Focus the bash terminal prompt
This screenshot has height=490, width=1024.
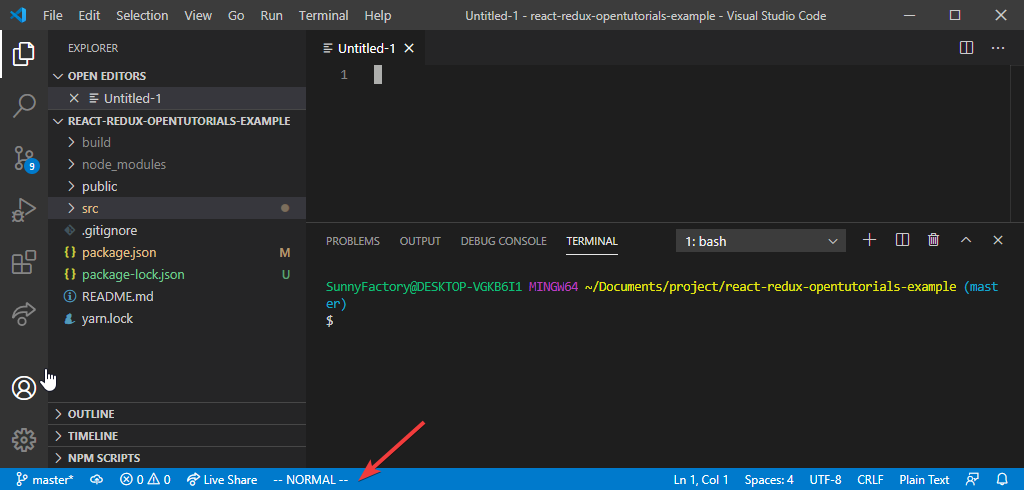coord(330,321)
